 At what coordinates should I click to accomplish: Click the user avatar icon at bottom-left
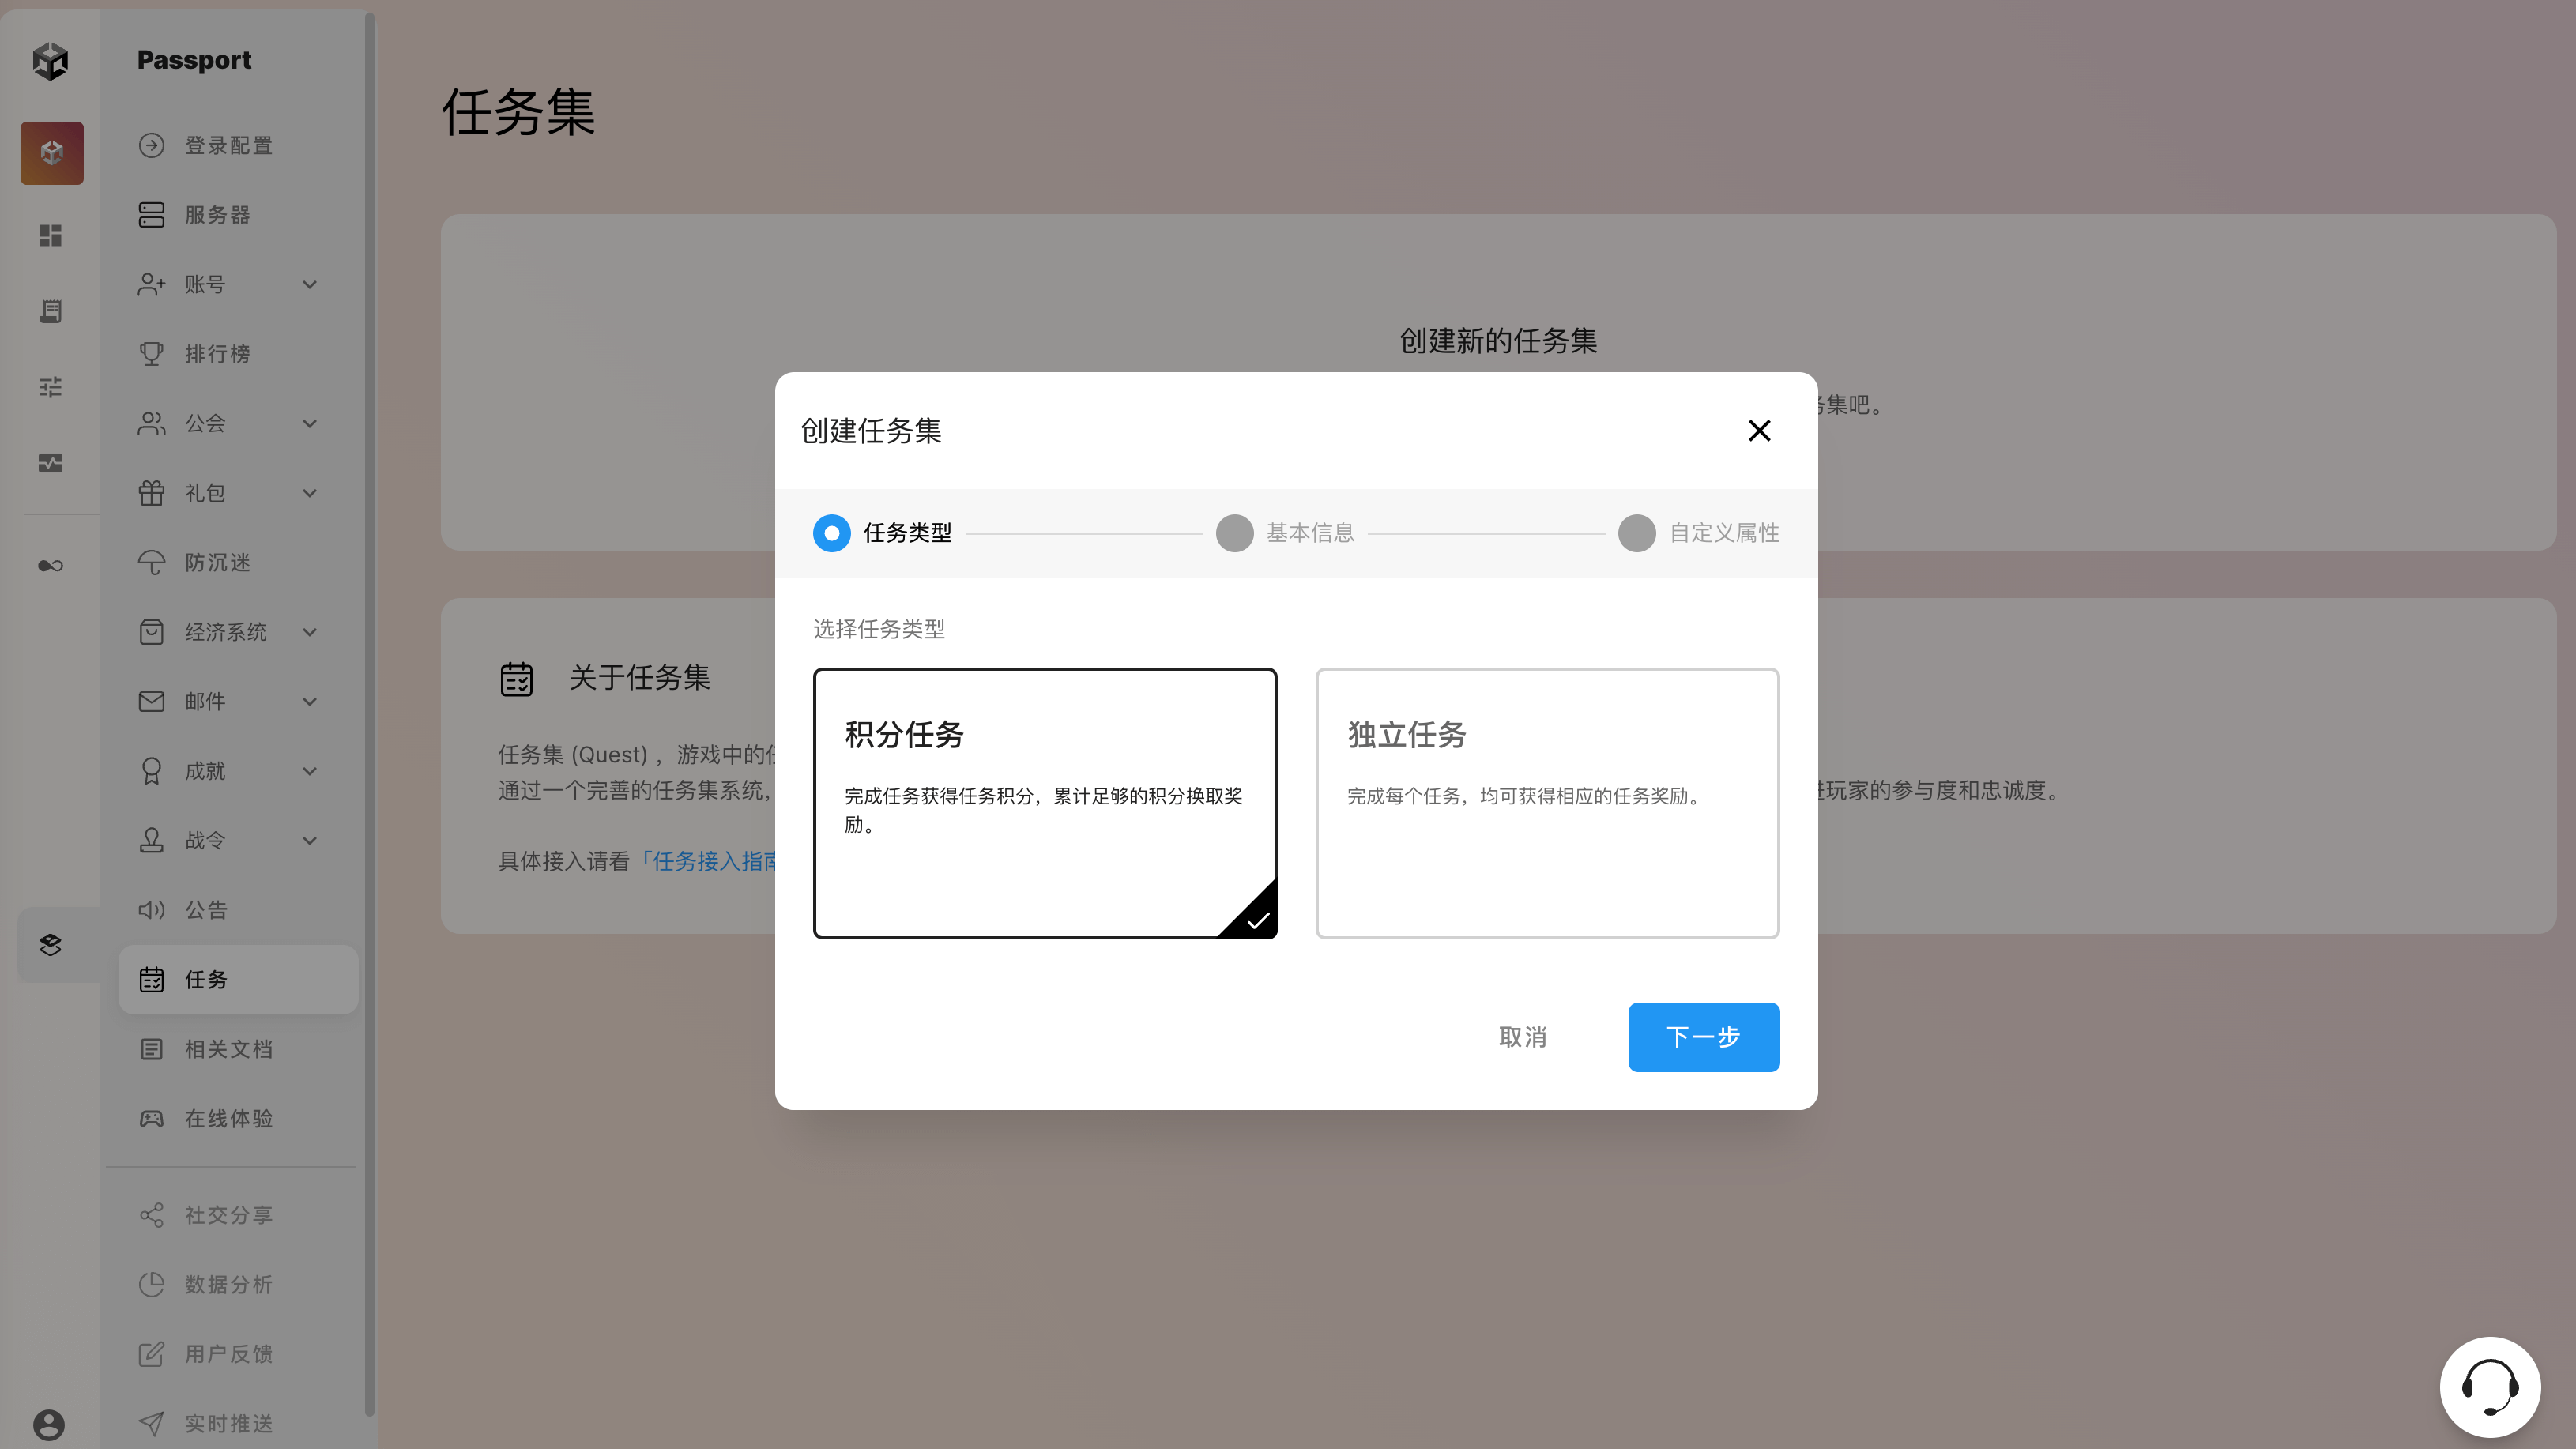pyautogui.click(x=49, y=1424)
